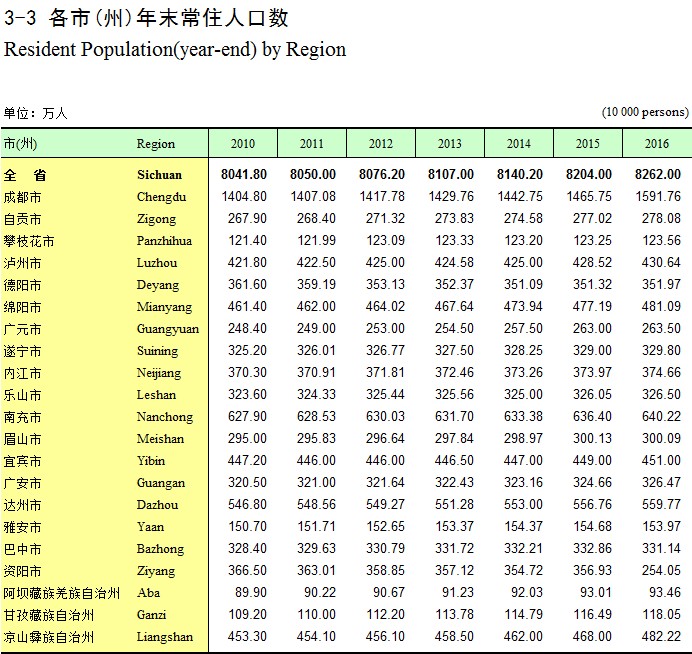Select the Ziyang region name
This screenshot has width=692, height=654.
pos(156,571)
